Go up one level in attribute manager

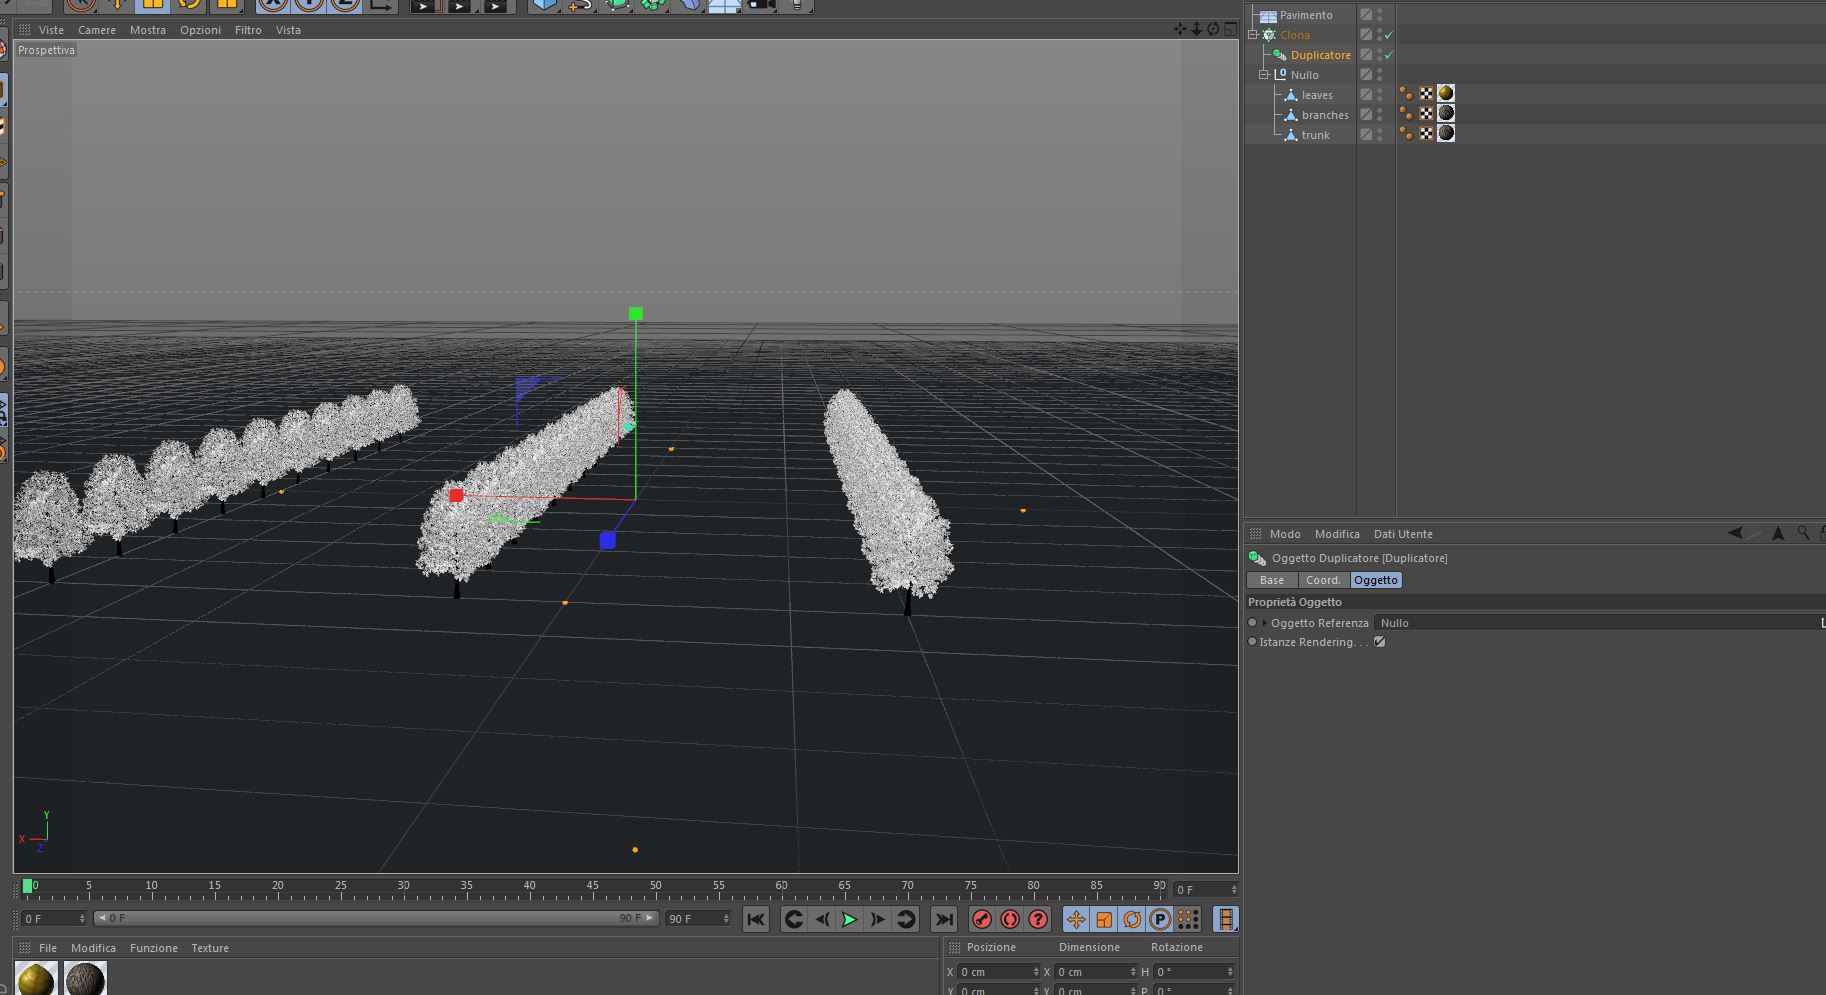pyautogui.click(x=1778, y=533)
